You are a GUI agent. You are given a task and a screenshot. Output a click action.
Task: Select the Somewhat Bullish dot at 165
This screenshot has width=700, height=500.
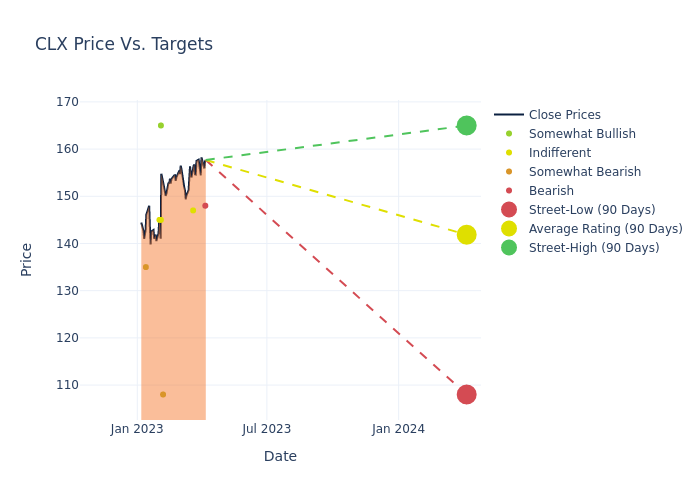tap(160, 125)
